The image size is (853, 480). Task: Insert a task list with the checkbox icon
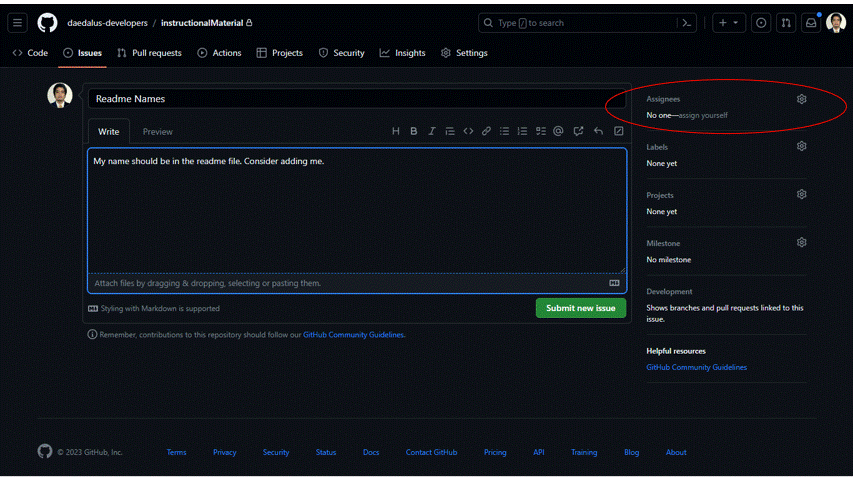pos(540,131)
